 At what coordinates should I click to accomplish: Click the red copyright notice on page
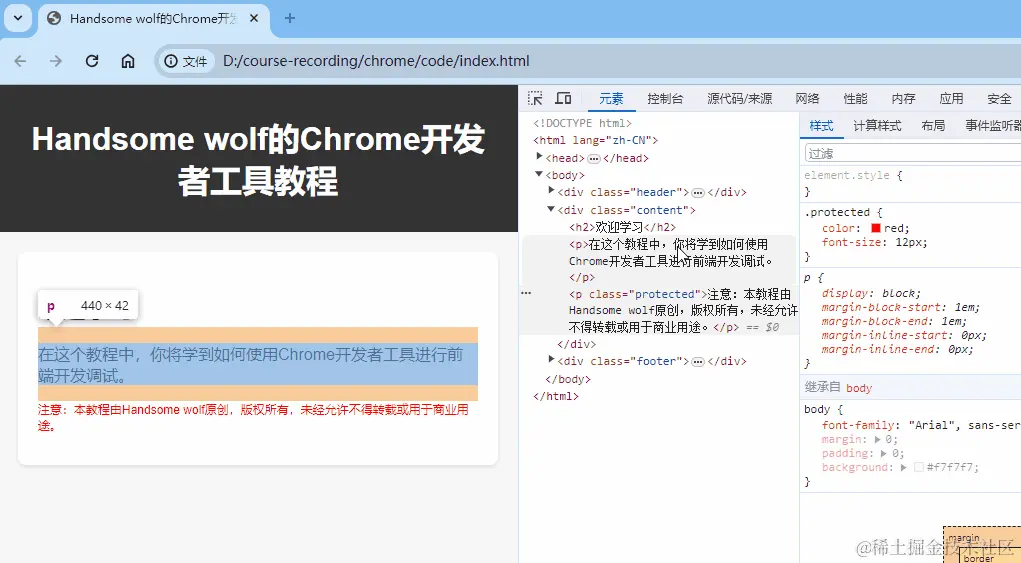[253, 418]
